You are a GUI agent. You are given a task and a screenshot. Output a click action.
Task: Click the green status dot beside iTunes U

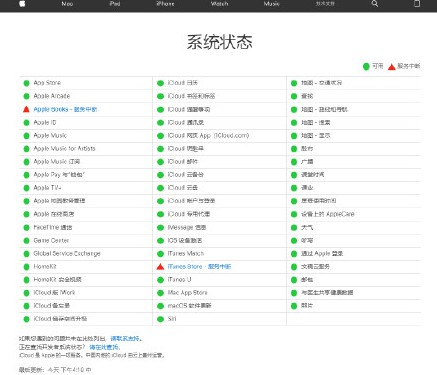point(160,280)
